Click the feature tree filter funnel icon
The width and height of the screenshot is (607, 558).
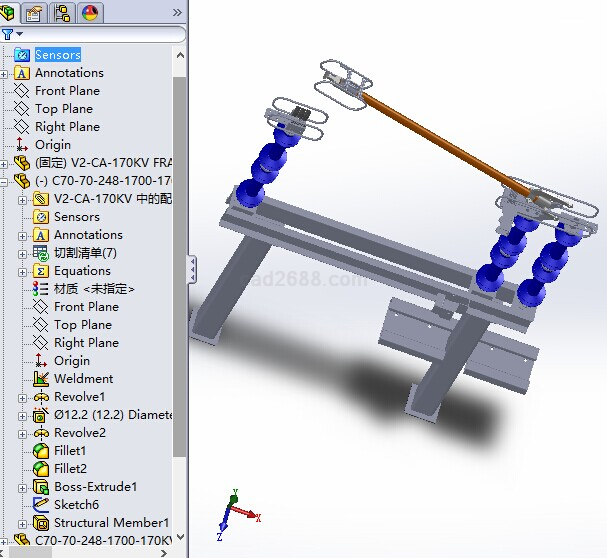click(x=8, y=34)
